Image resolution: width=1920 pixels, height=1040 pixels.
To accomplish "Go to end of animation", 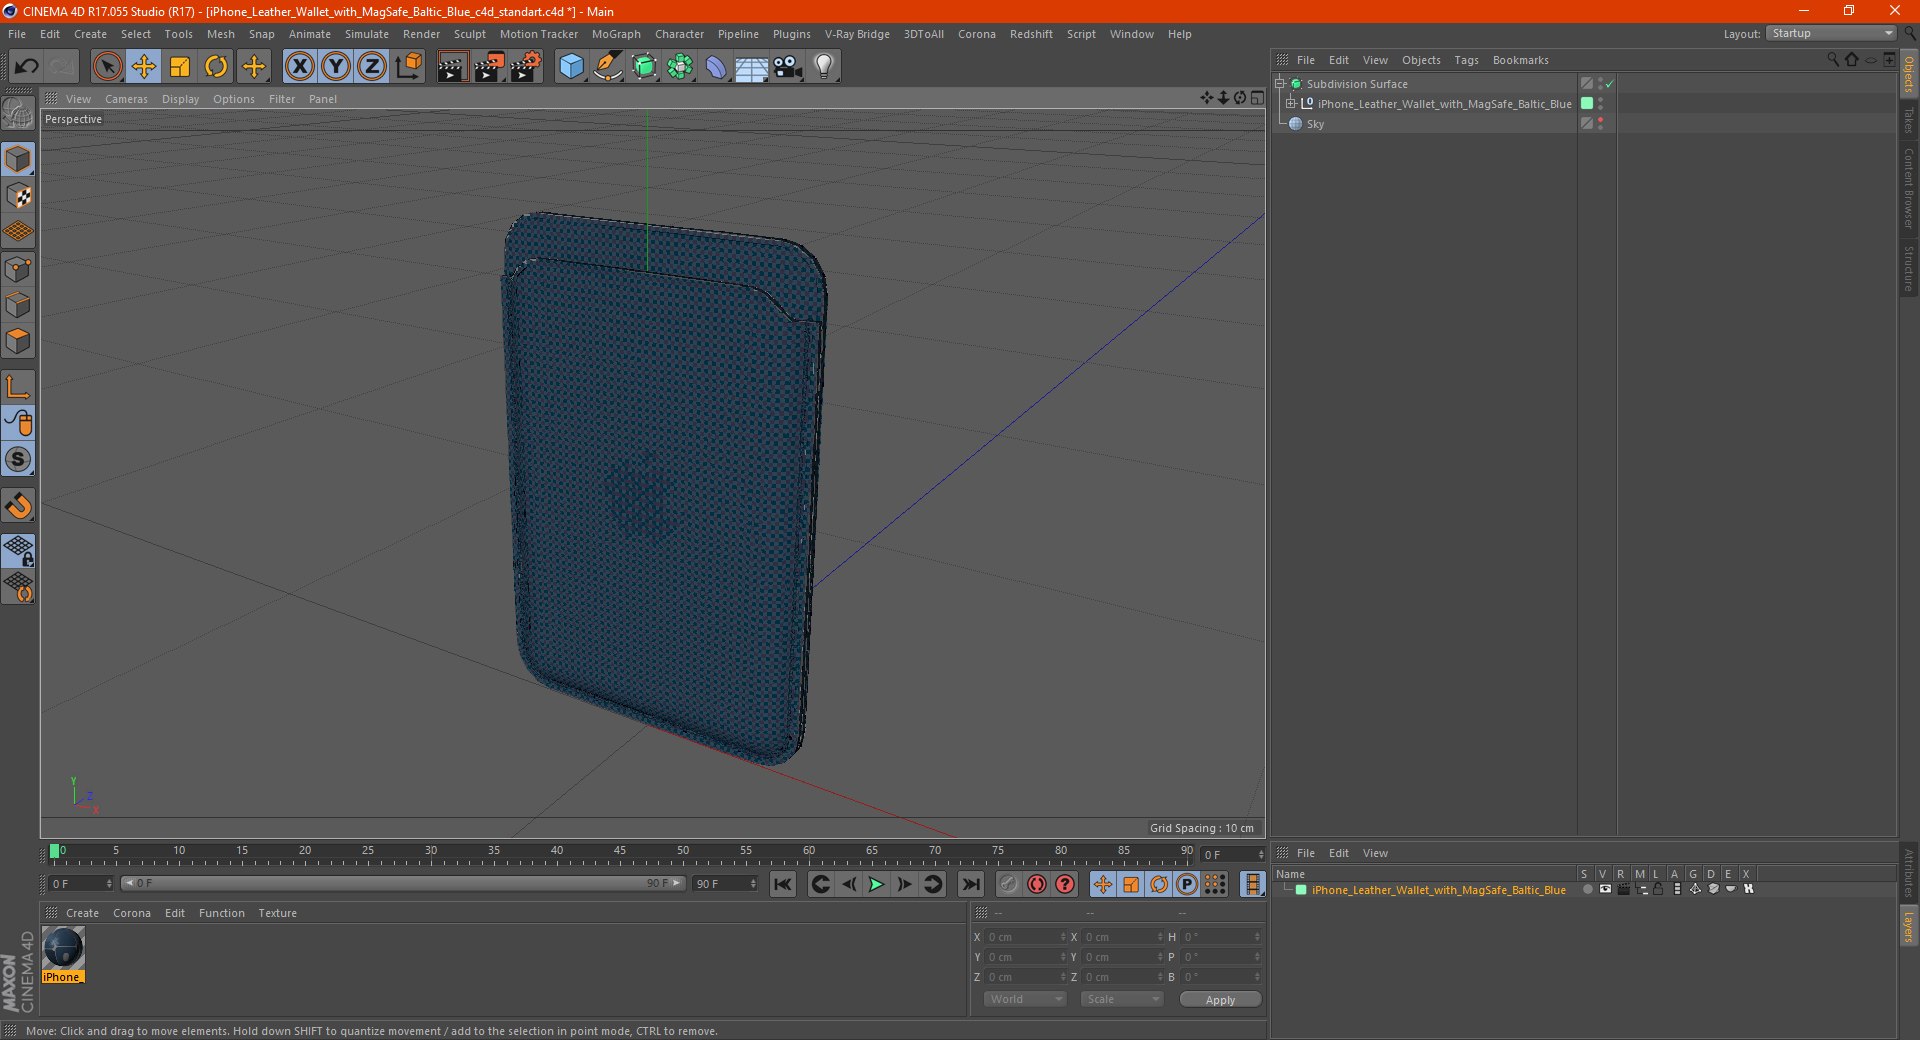I will pos(970,884).
